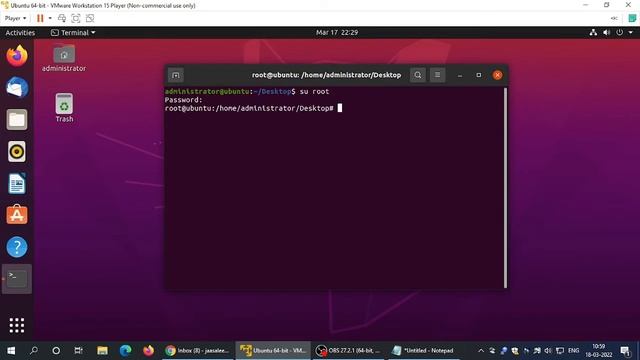Switch to Untitled Notepad taskbar button
640x360 pixels.
[x=424, y=350]
